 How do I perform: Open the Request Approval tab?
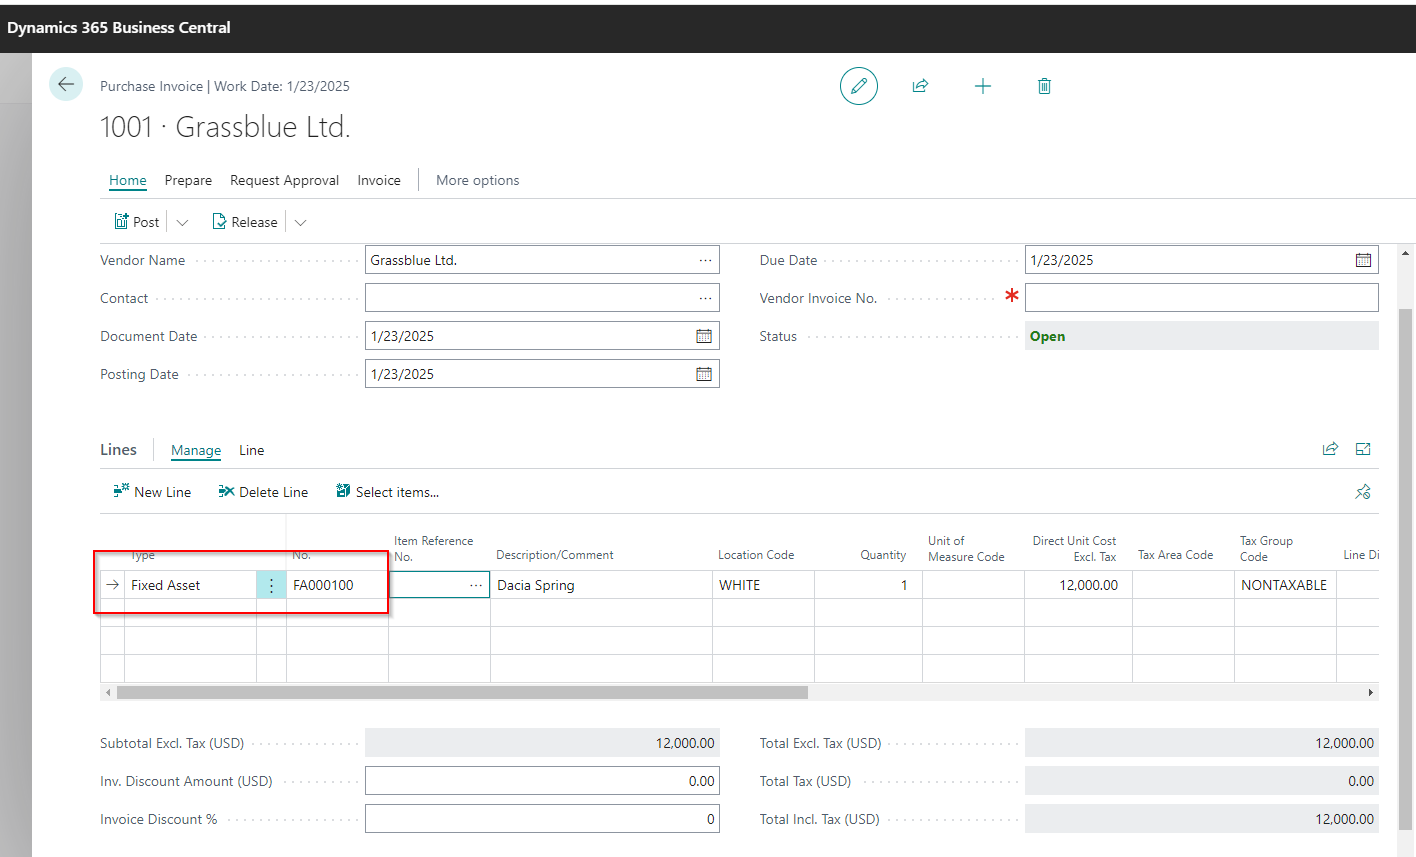click(x=284, y=180)
